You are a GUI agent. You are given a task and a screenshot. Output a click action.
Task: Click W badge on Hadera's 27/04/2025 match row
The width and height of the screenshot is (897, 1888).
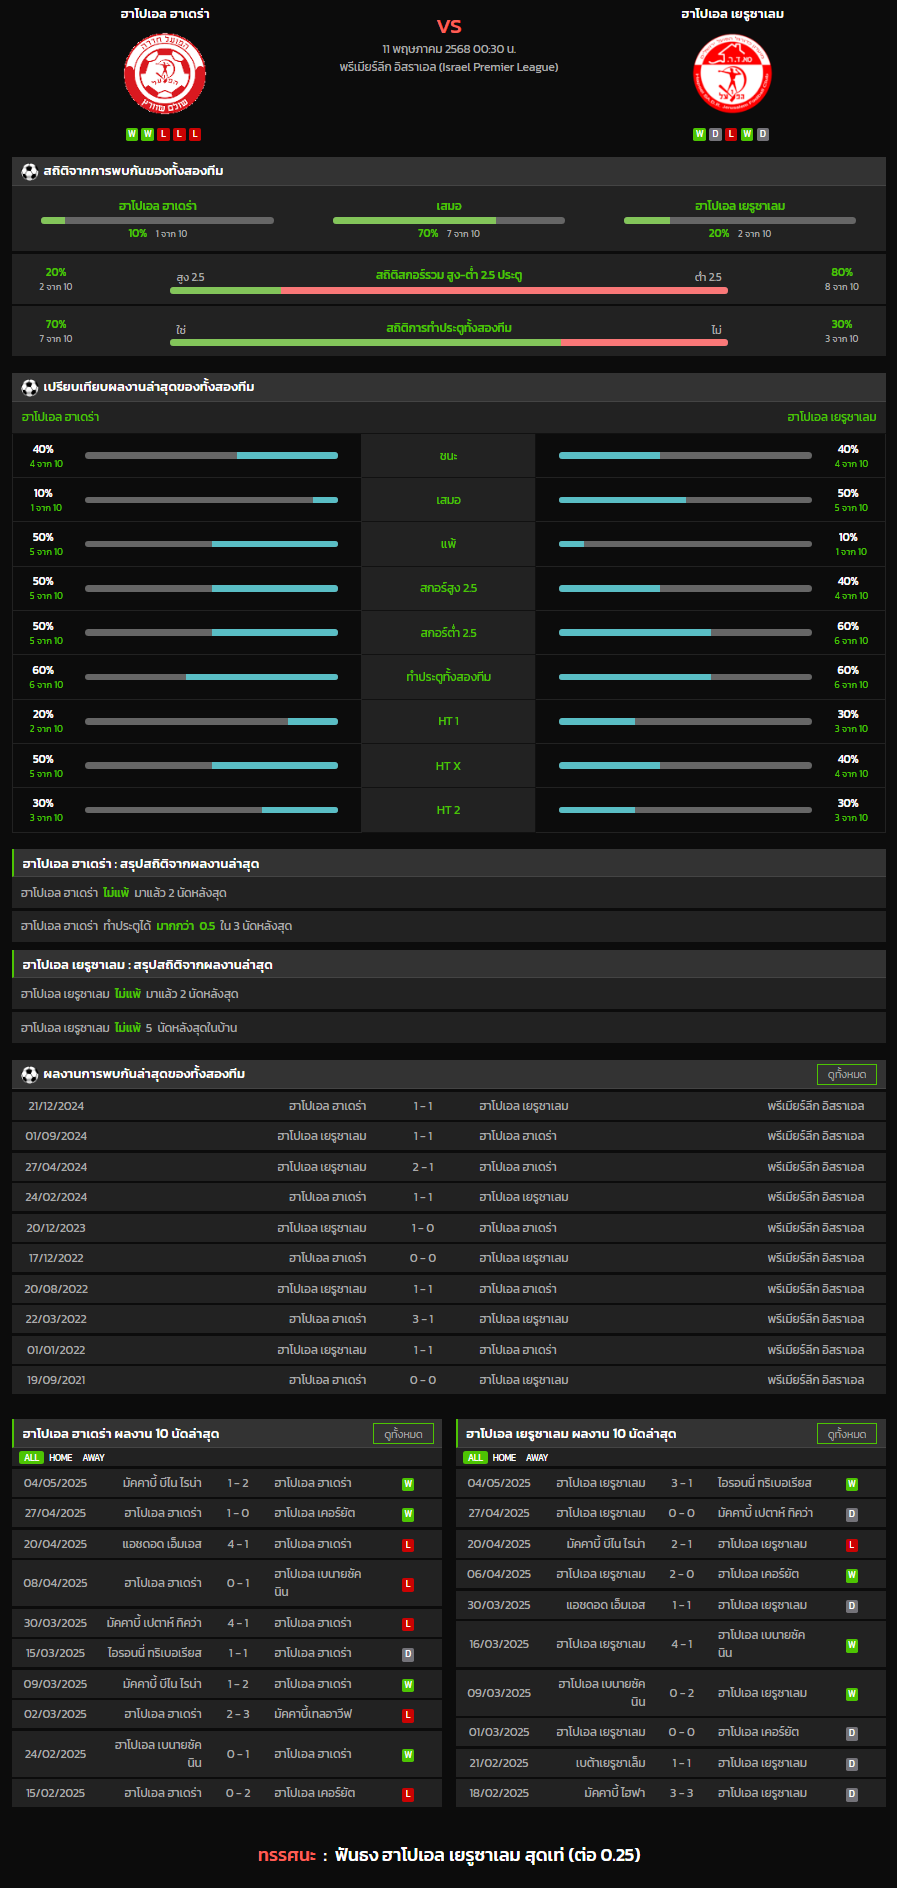pos(408,1514)
